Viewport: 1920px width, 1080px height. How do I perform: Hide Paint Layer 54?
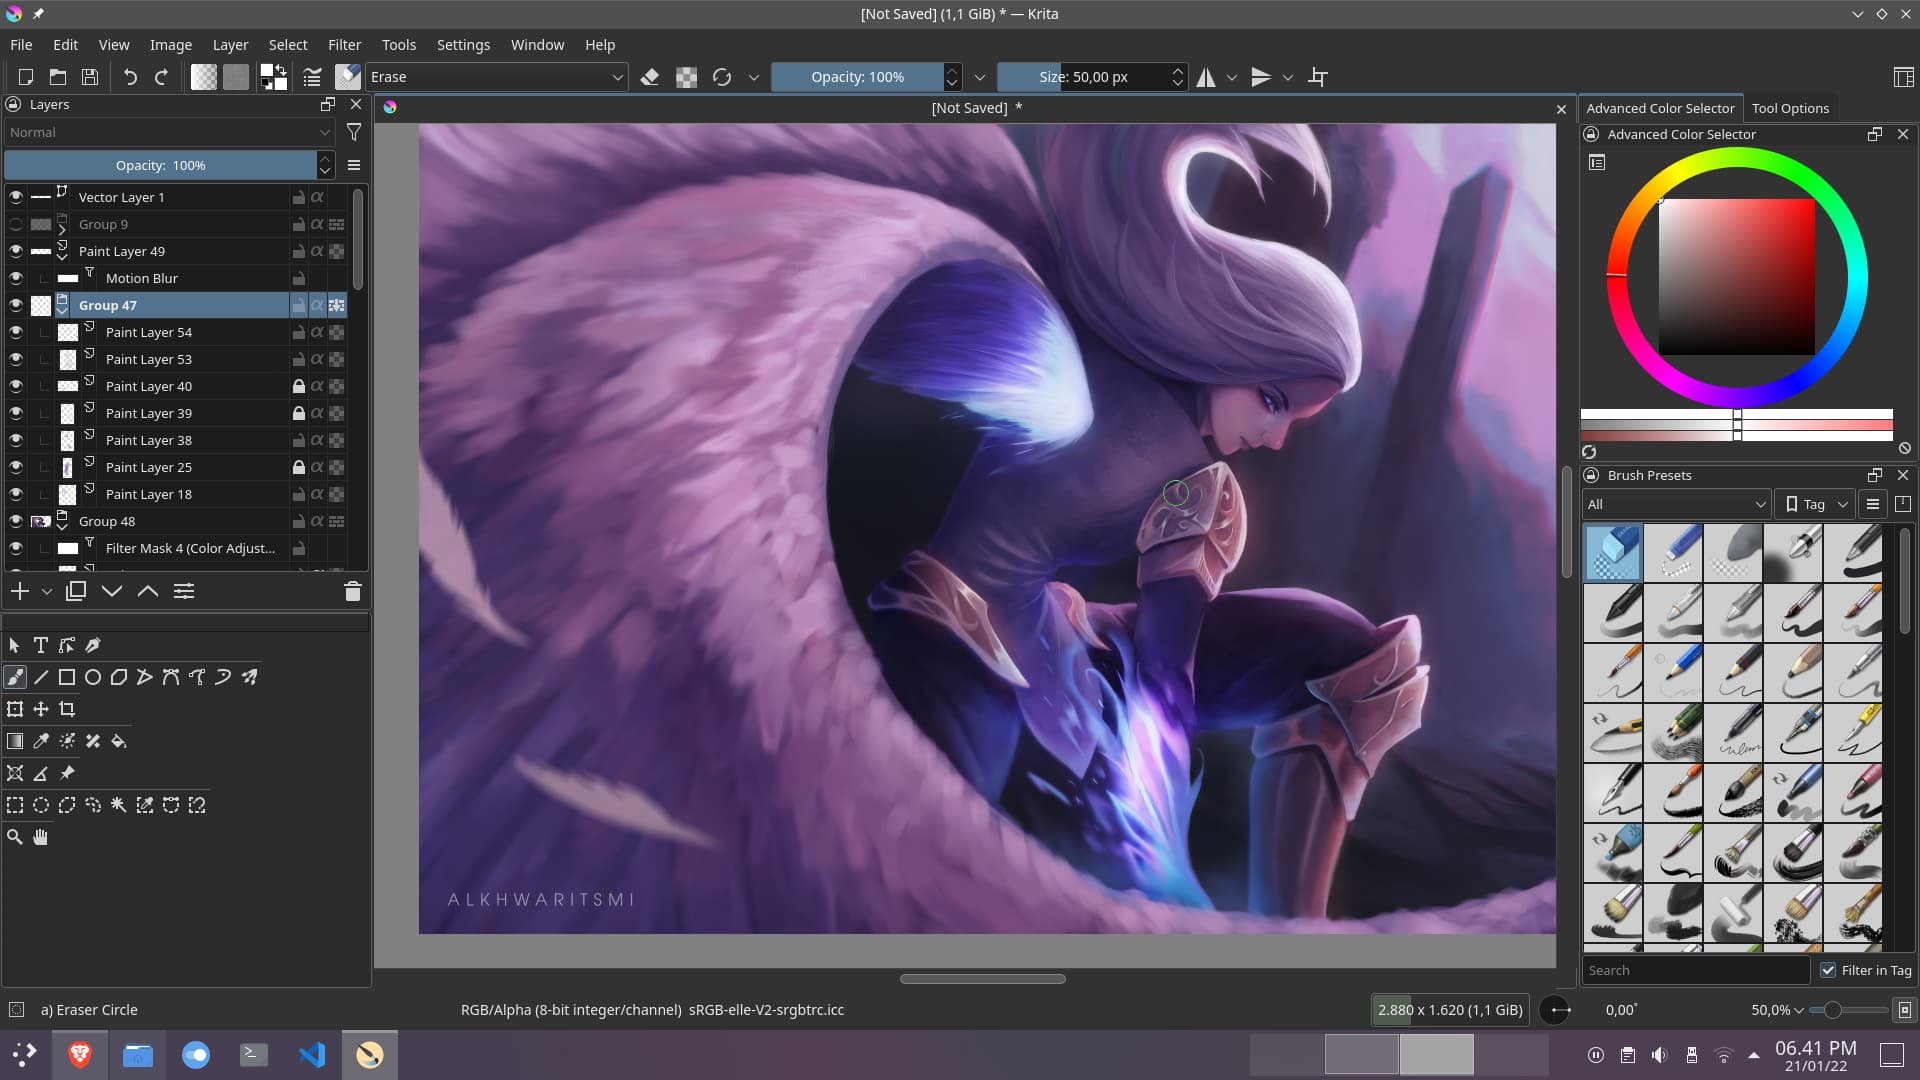coord(16,332)
